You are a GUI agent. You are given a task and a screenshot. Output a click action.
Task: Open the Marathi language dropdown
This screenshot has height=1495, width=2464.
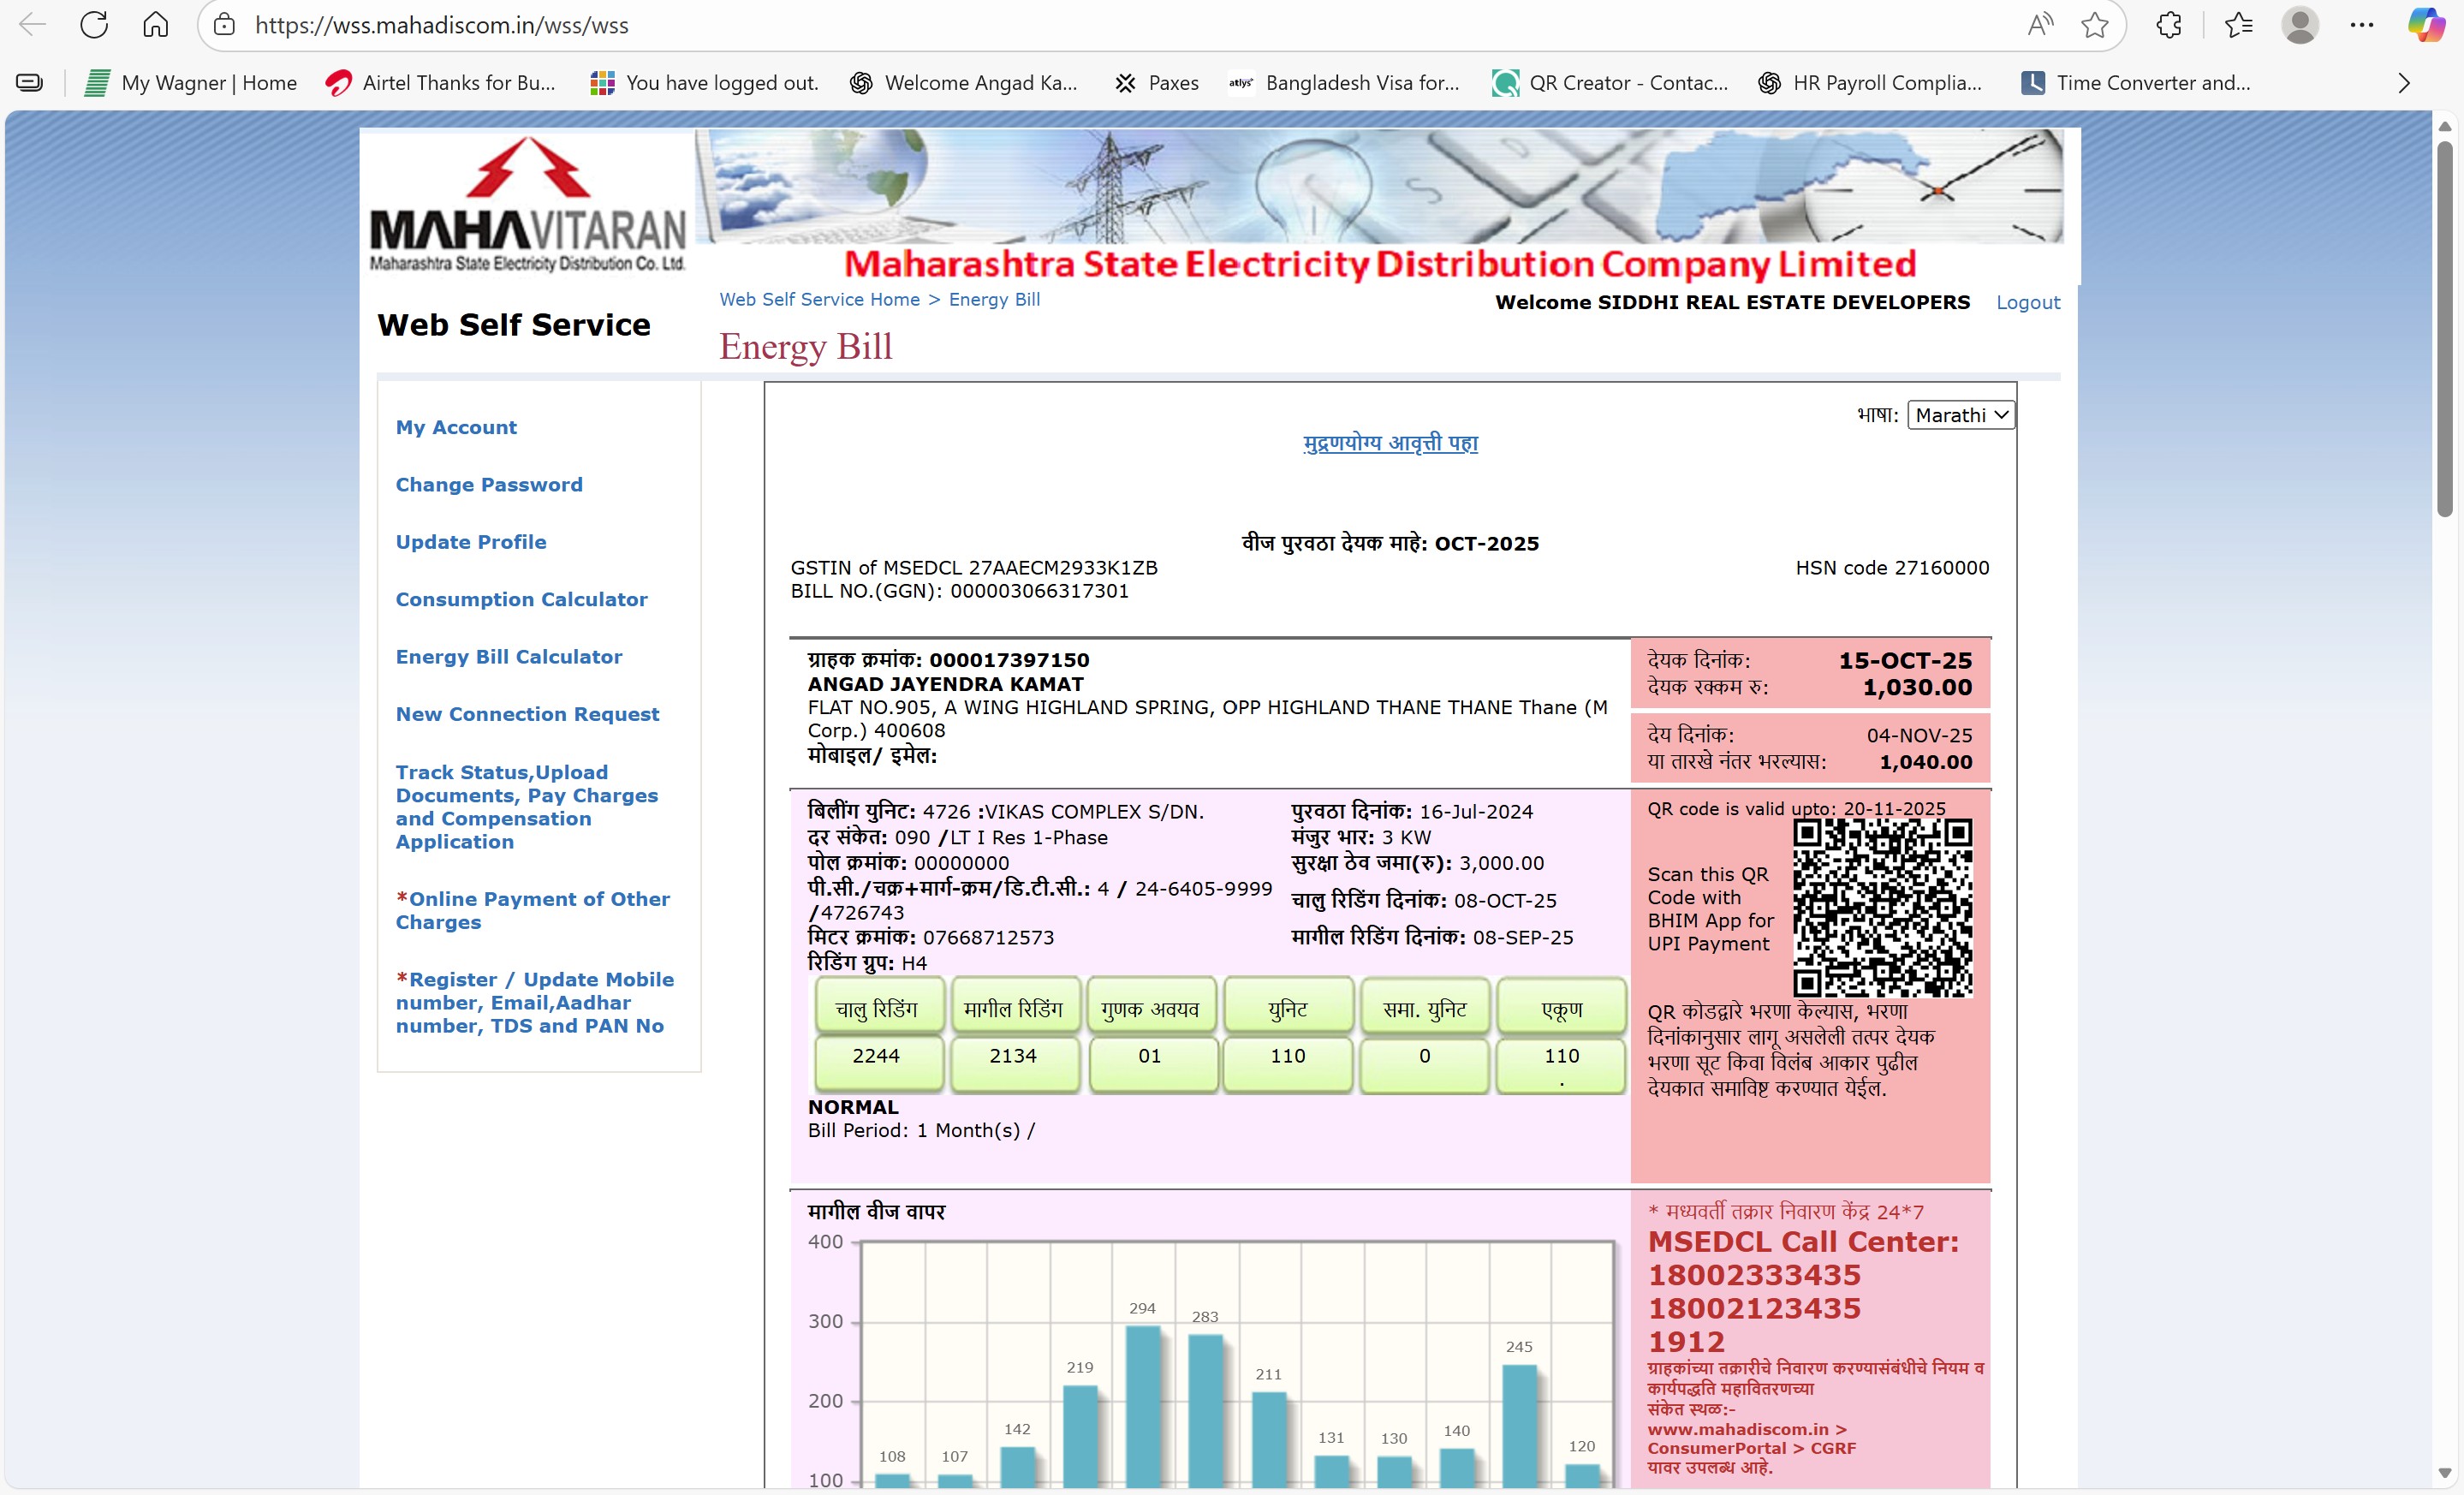(1960, 415)
